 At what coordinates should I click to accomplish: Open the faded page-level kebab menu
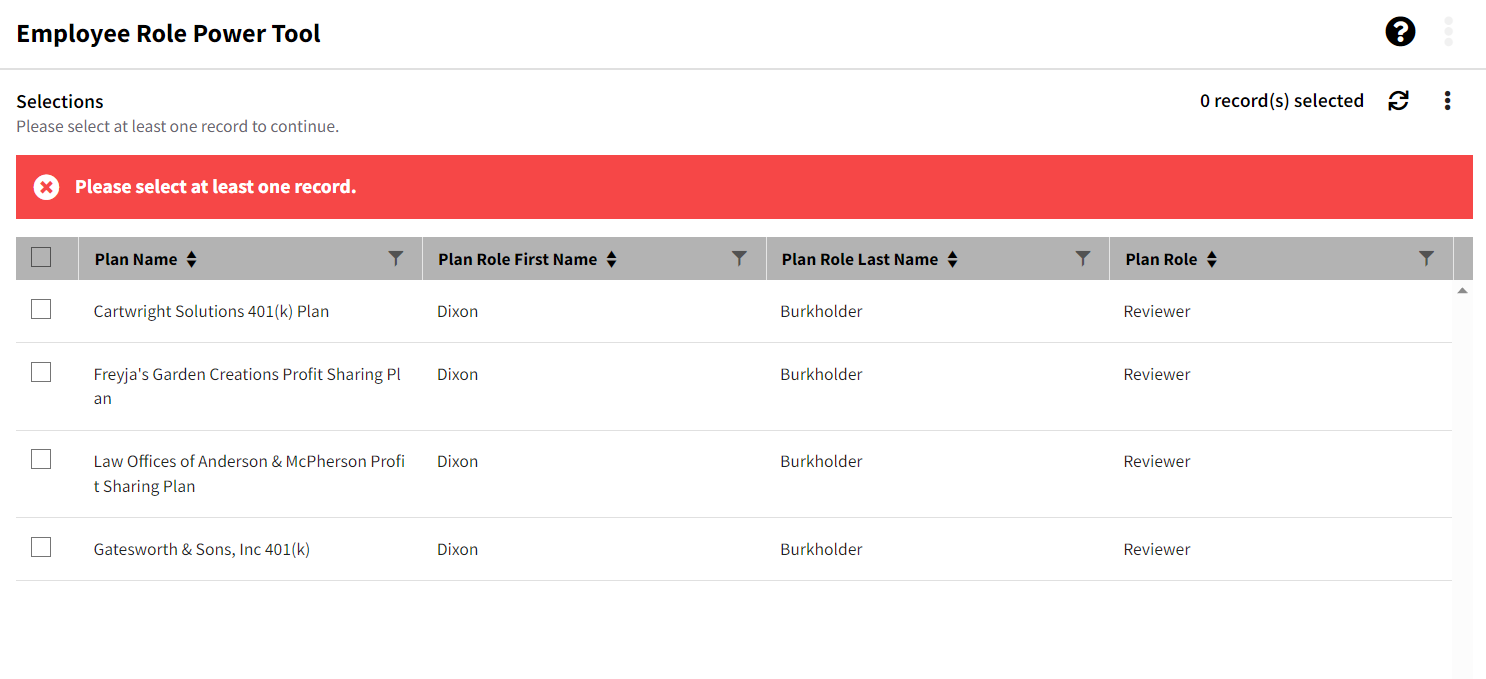coord(1448,32)
